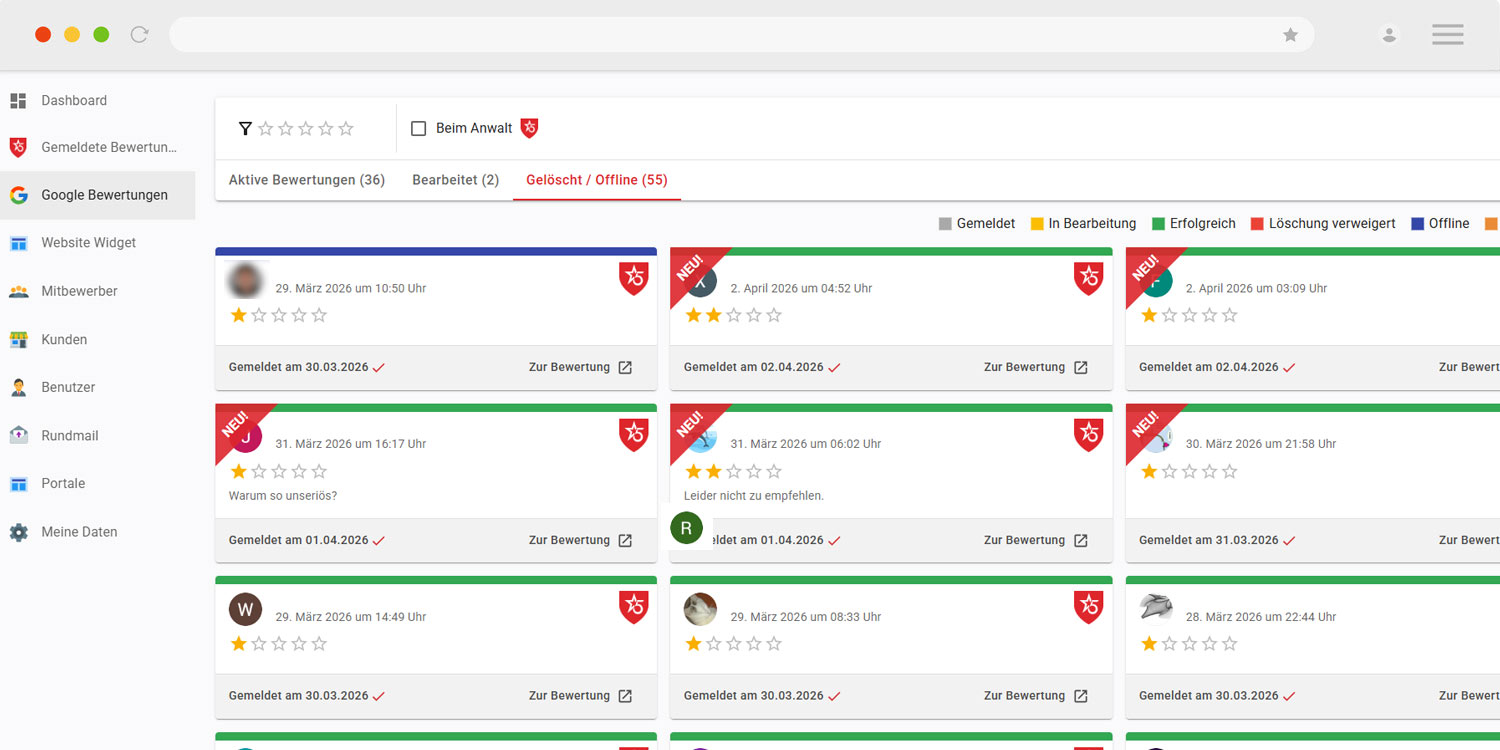This screenshot has height=750, width=1500.
Task: Open the Mitbewerber people icon
Action: [18, 292]
